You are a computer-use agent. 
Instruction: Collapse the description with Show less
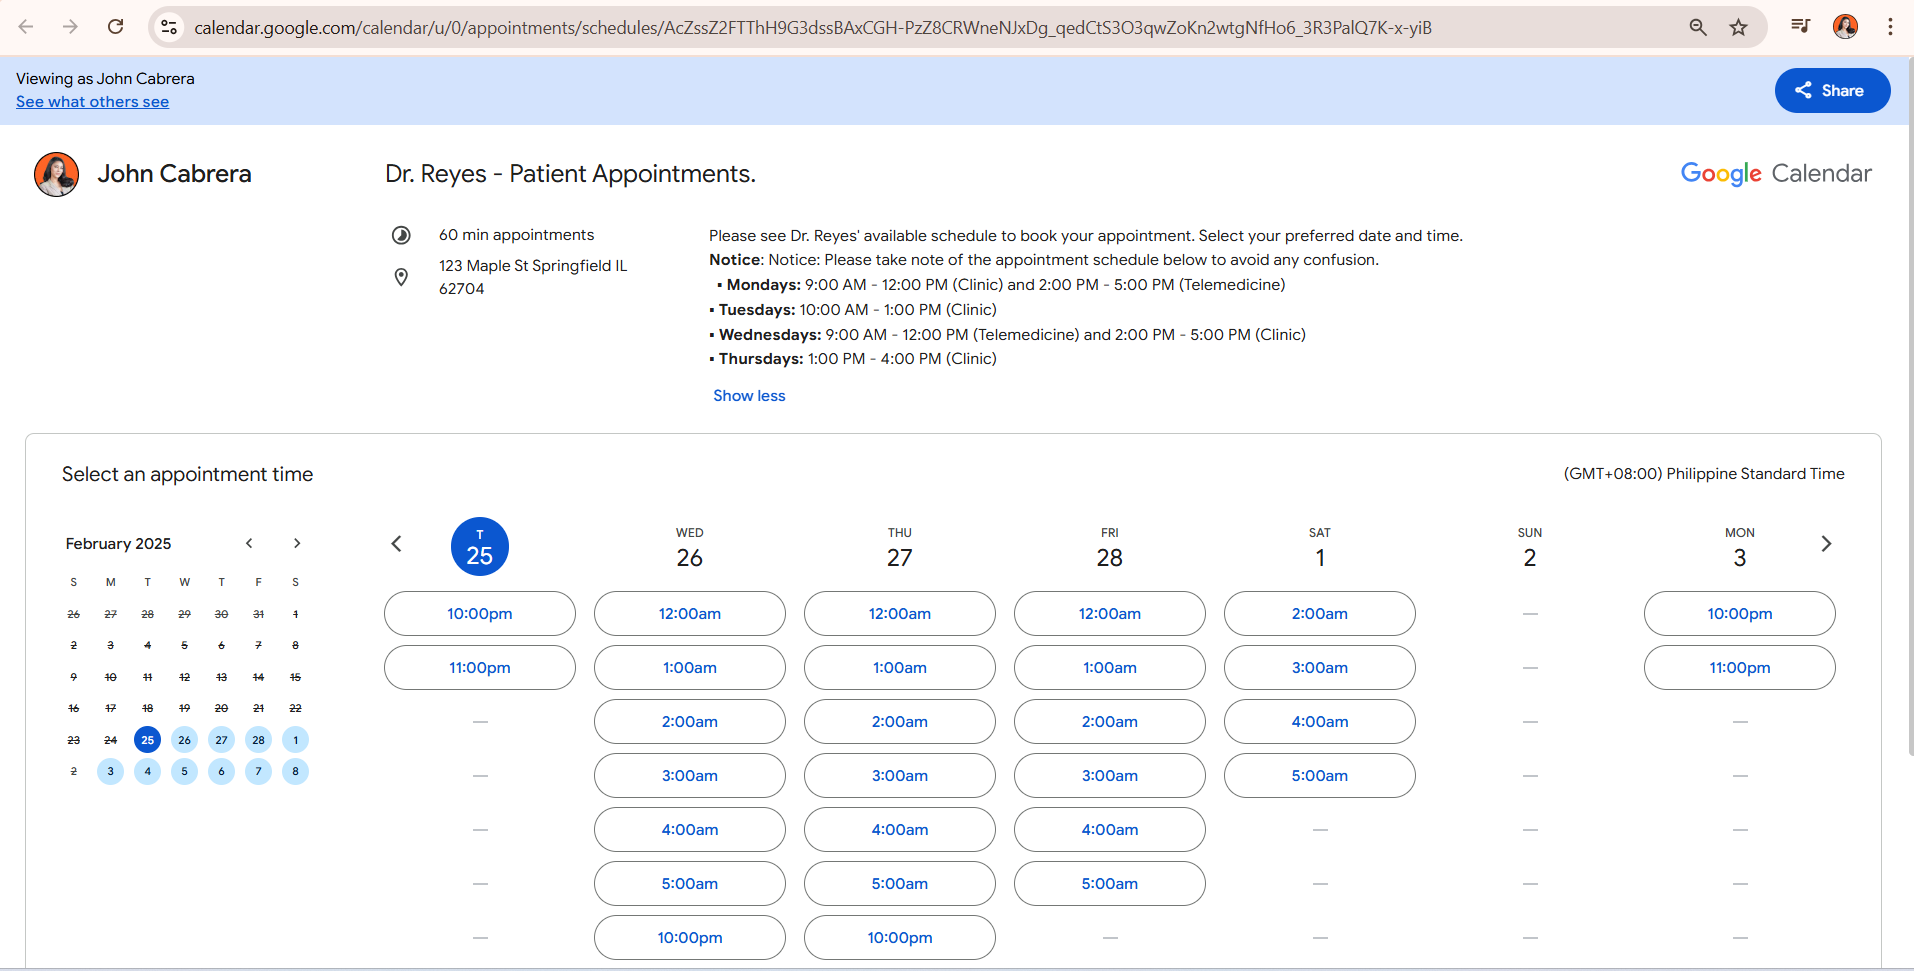click(x=749, y=396)
